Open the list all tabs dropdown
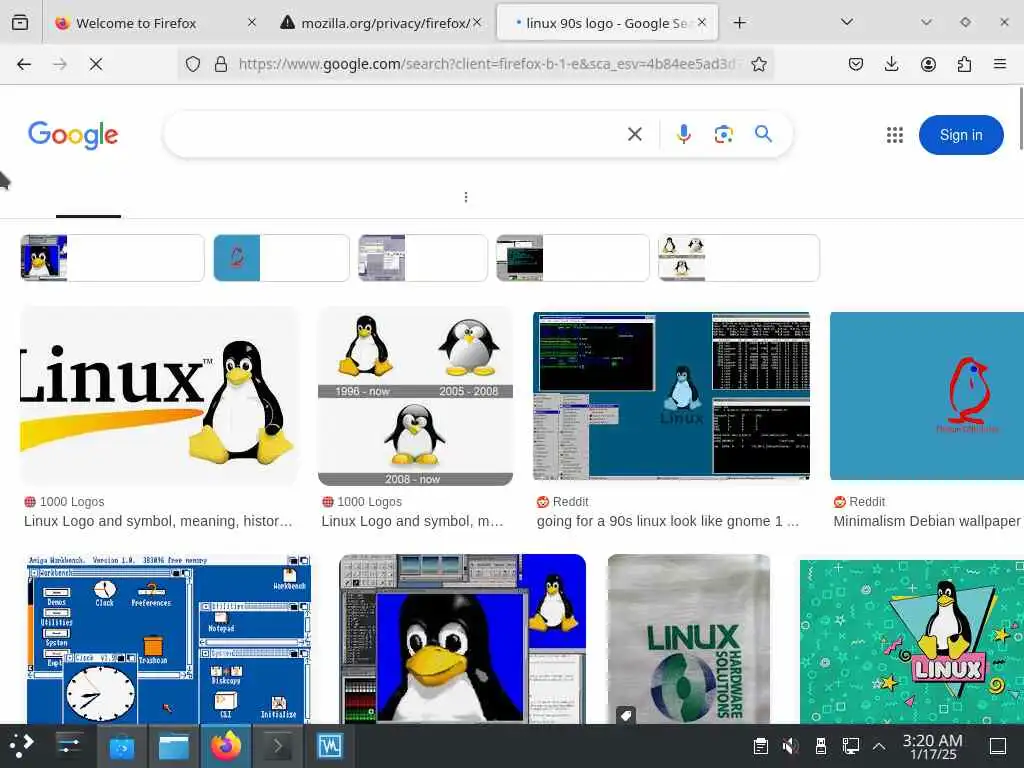Viewport: 1024px width, 768px height. pos(847,23)
